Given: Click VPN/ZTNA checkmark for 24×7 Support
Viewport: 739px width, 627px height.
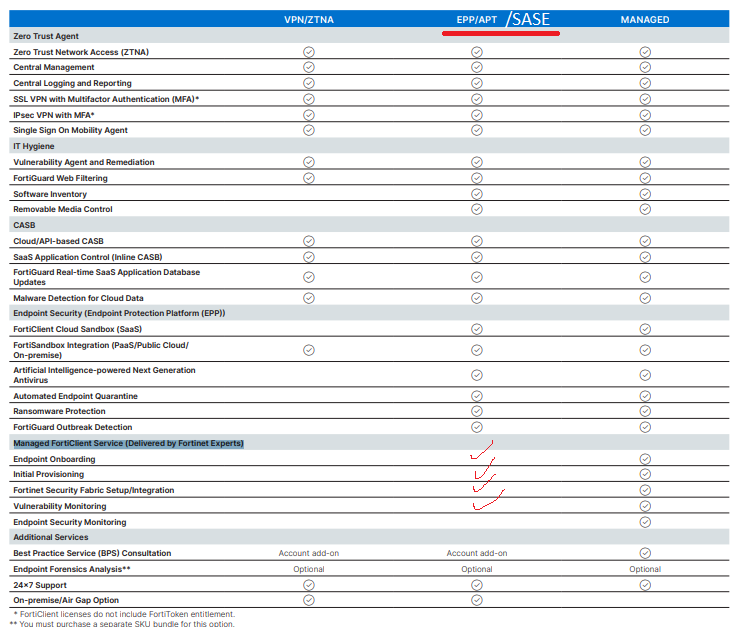Looking at the screenshot, I should [x=309, y=585].
